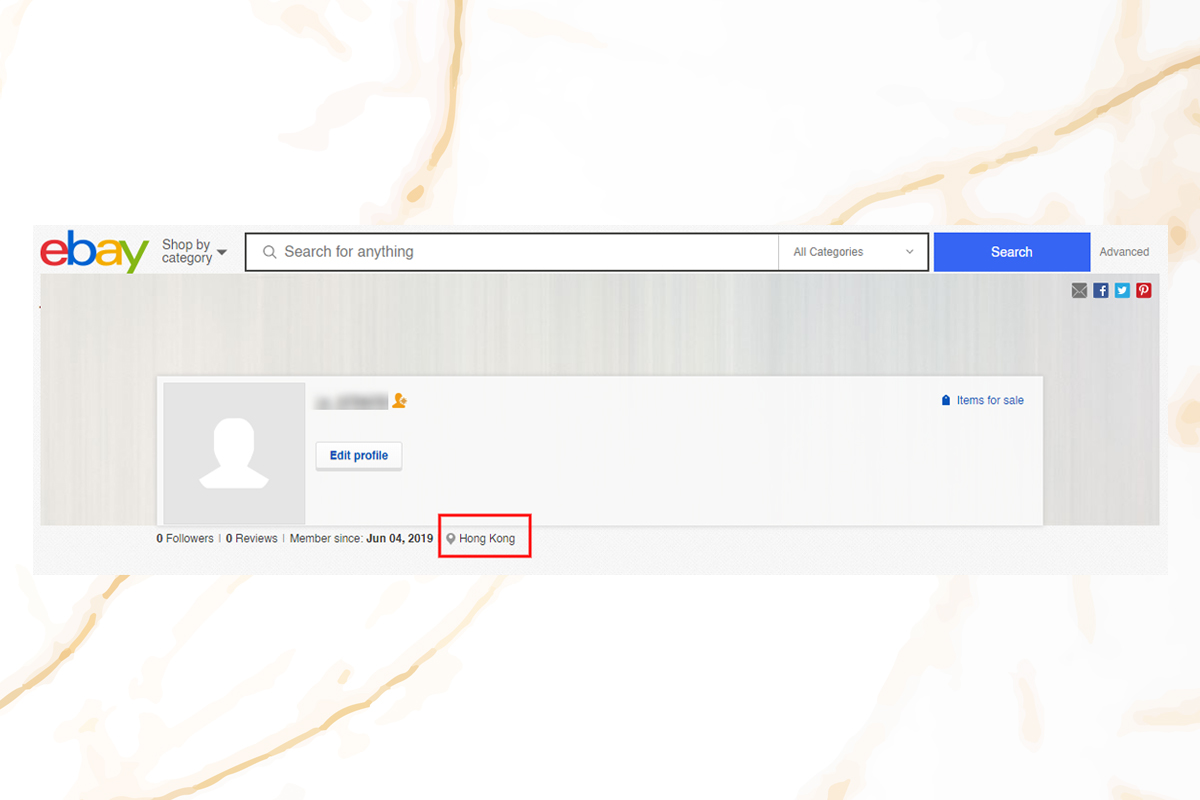Open the Advanced search link

pyautogui.click(x=1124, y=252)
